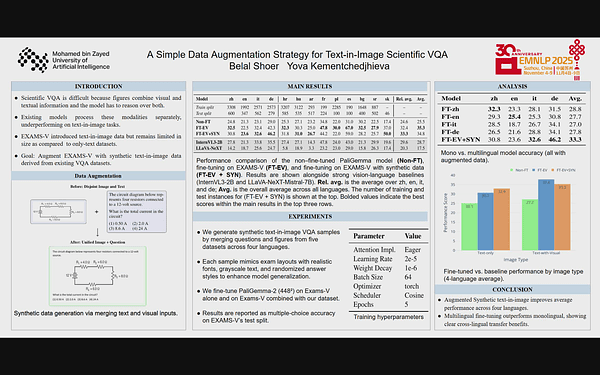Click the MAIN RESULTS section header
600x375 pixels.
310,86
